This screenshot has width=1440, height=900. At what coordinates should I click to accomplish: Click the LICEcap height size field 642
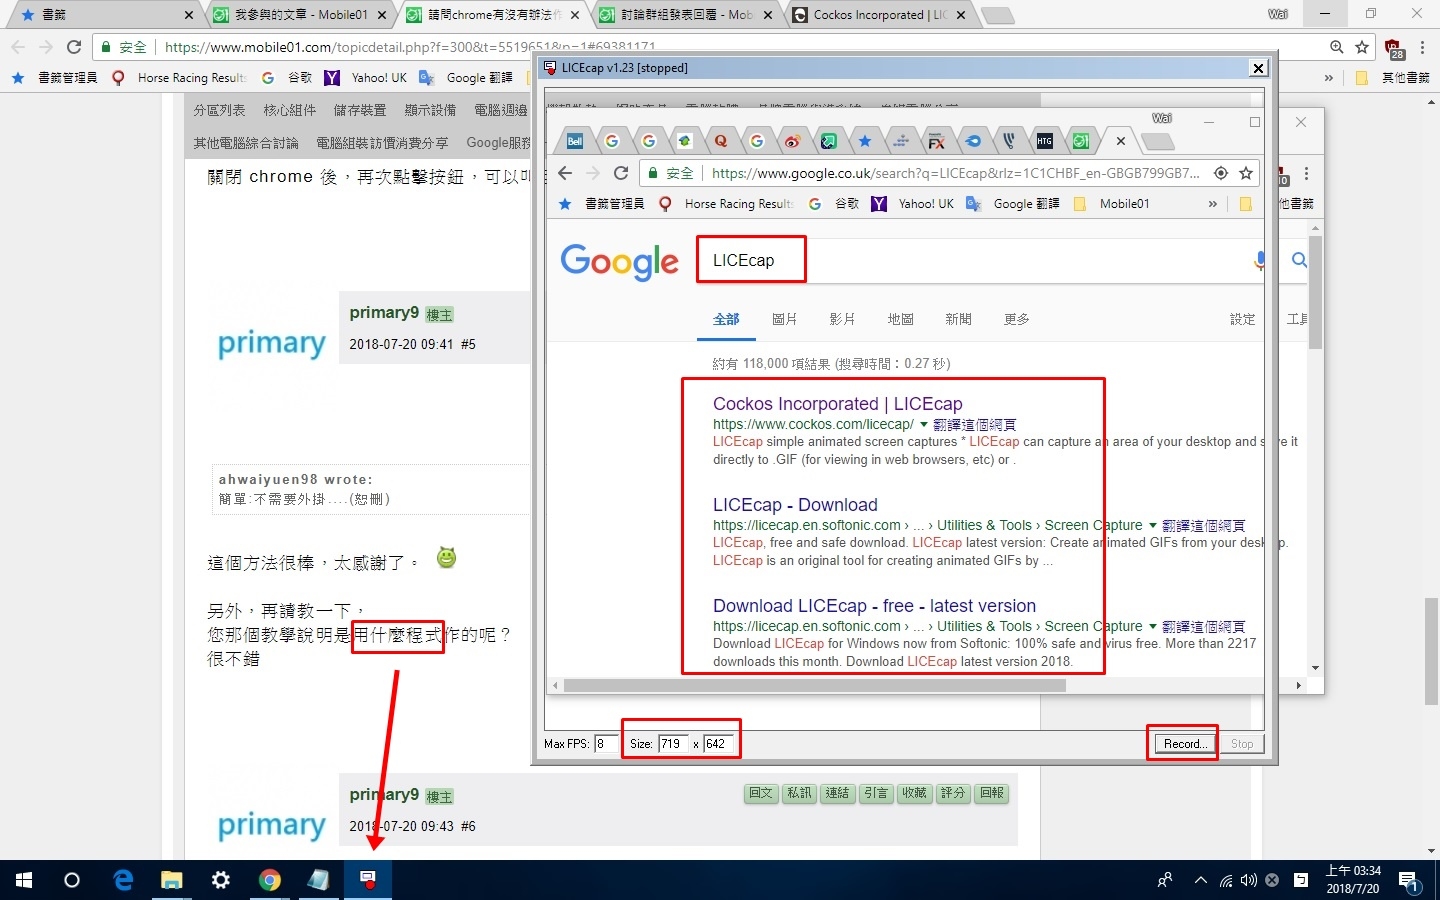[x=718, y=744]
